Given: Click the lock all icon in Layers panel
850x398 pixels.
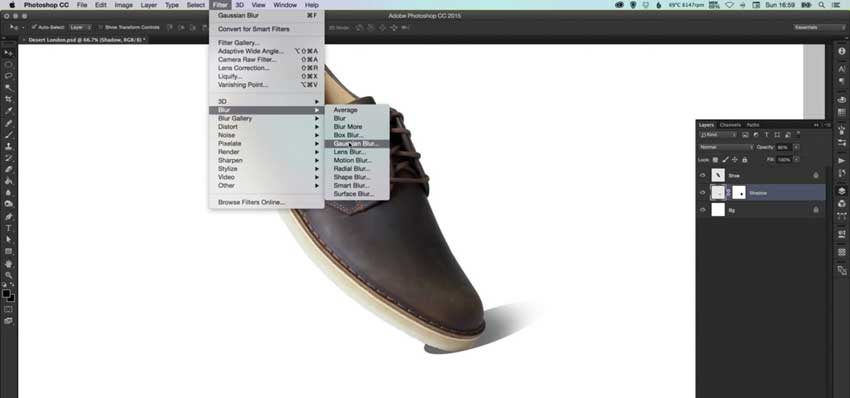Looking at the screenshot, I should point(744,160).
